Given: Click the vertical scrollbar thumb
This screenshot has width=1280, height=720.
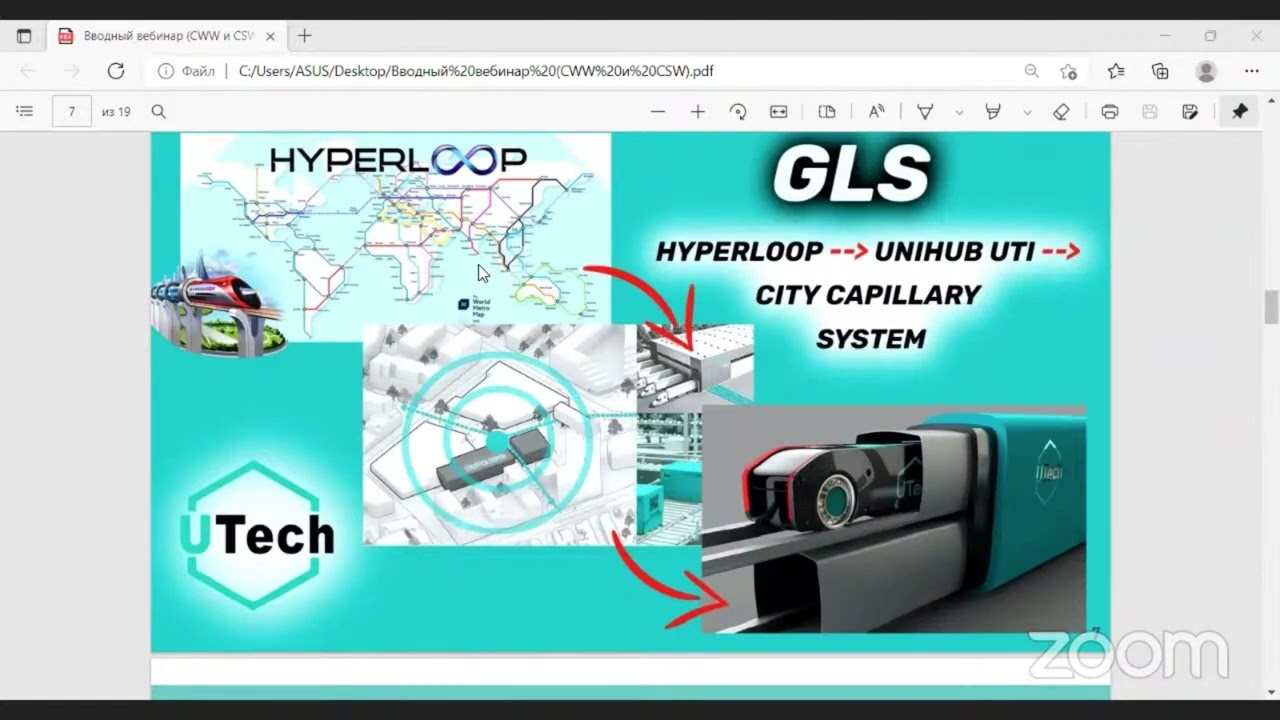Looking at the screenshot, I should (x=1272, y=307).
